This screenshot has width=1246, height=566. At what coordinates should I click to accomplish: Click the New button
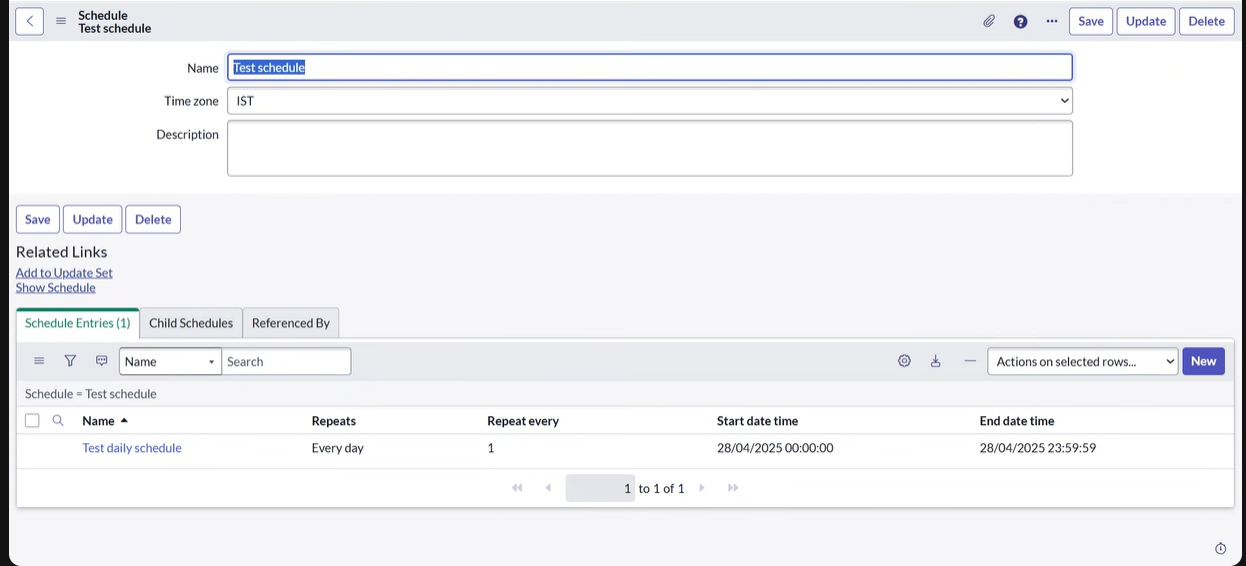click(x=1203, y=361)
